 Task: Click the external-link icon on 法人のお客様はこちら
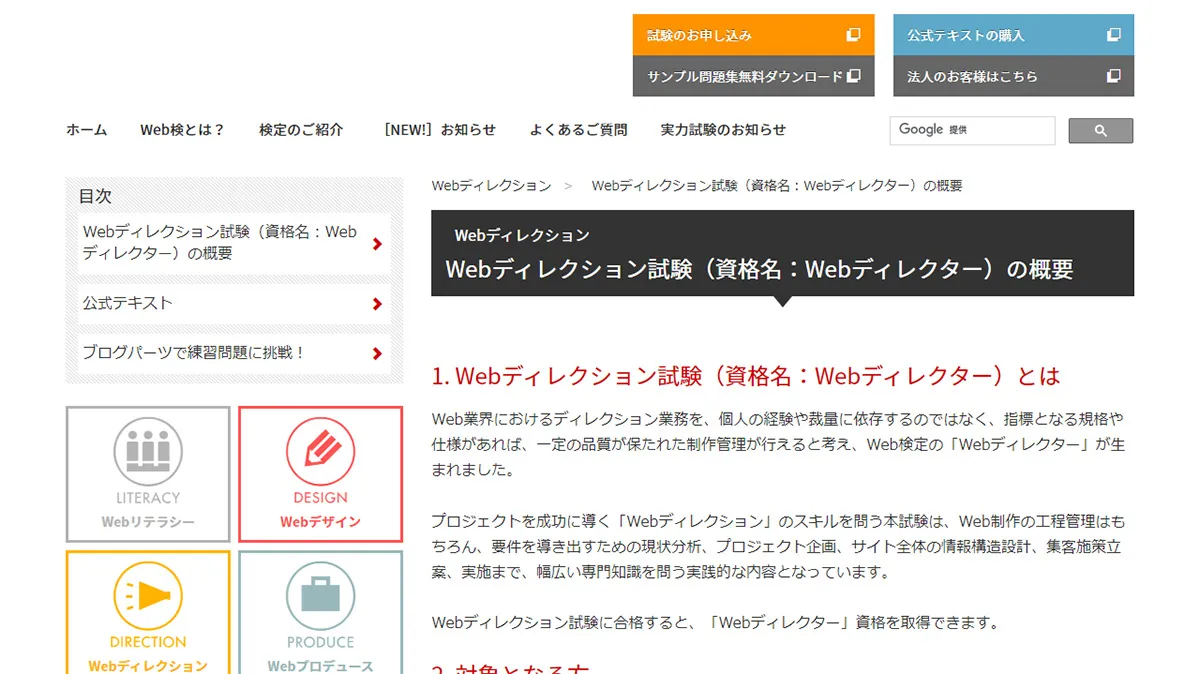click(x=1113, y=76)
